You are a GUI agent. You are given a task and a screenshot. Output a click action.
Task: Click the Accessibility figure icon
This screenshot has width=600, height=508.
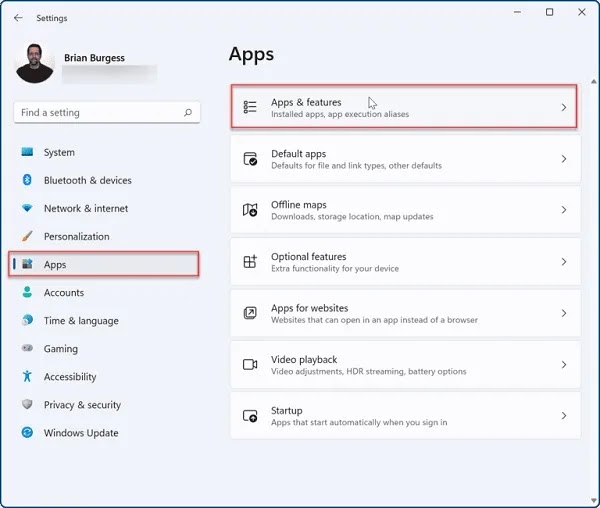[x=27, y=376]
